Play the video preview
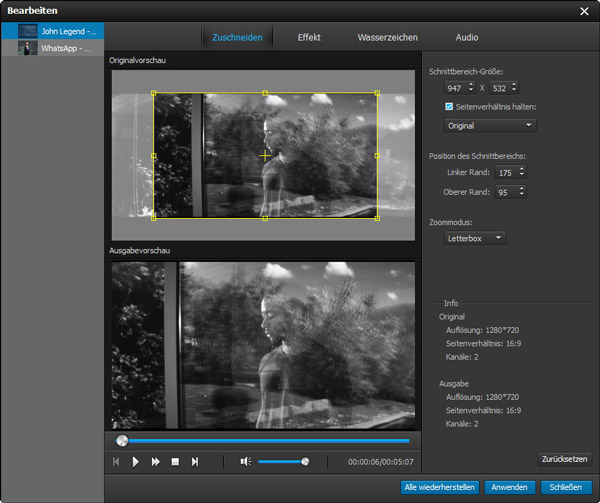The image size is (600, 503). point(135,462)
